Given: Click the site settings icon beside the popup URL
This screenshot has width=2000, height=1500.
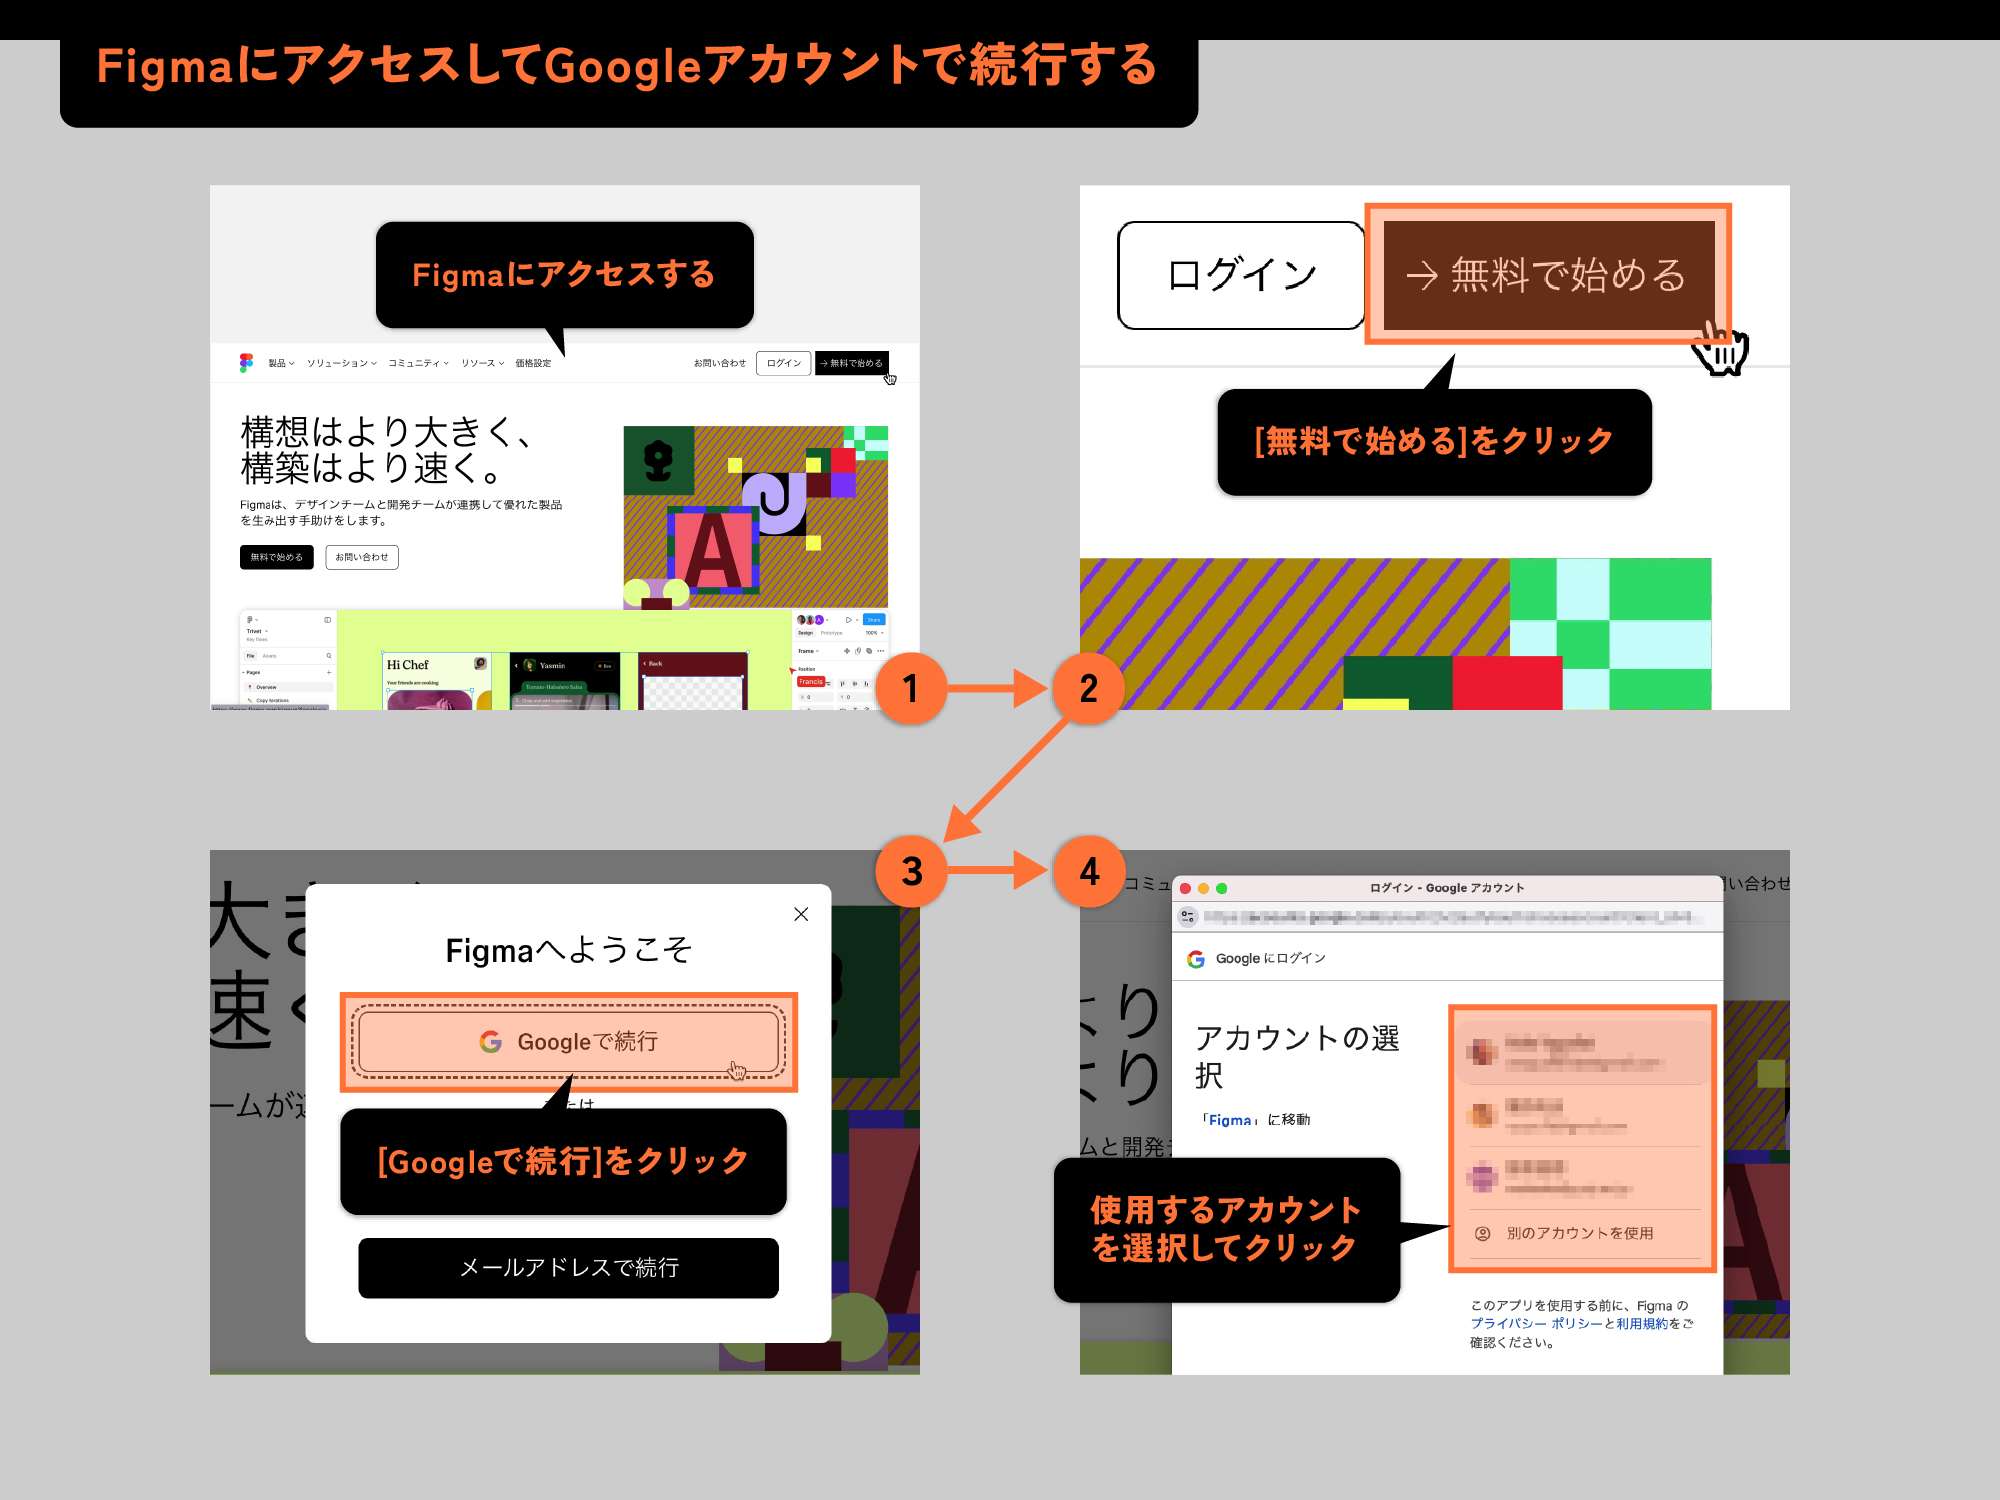Looking at the screenshot, I should coord(1188,916).
